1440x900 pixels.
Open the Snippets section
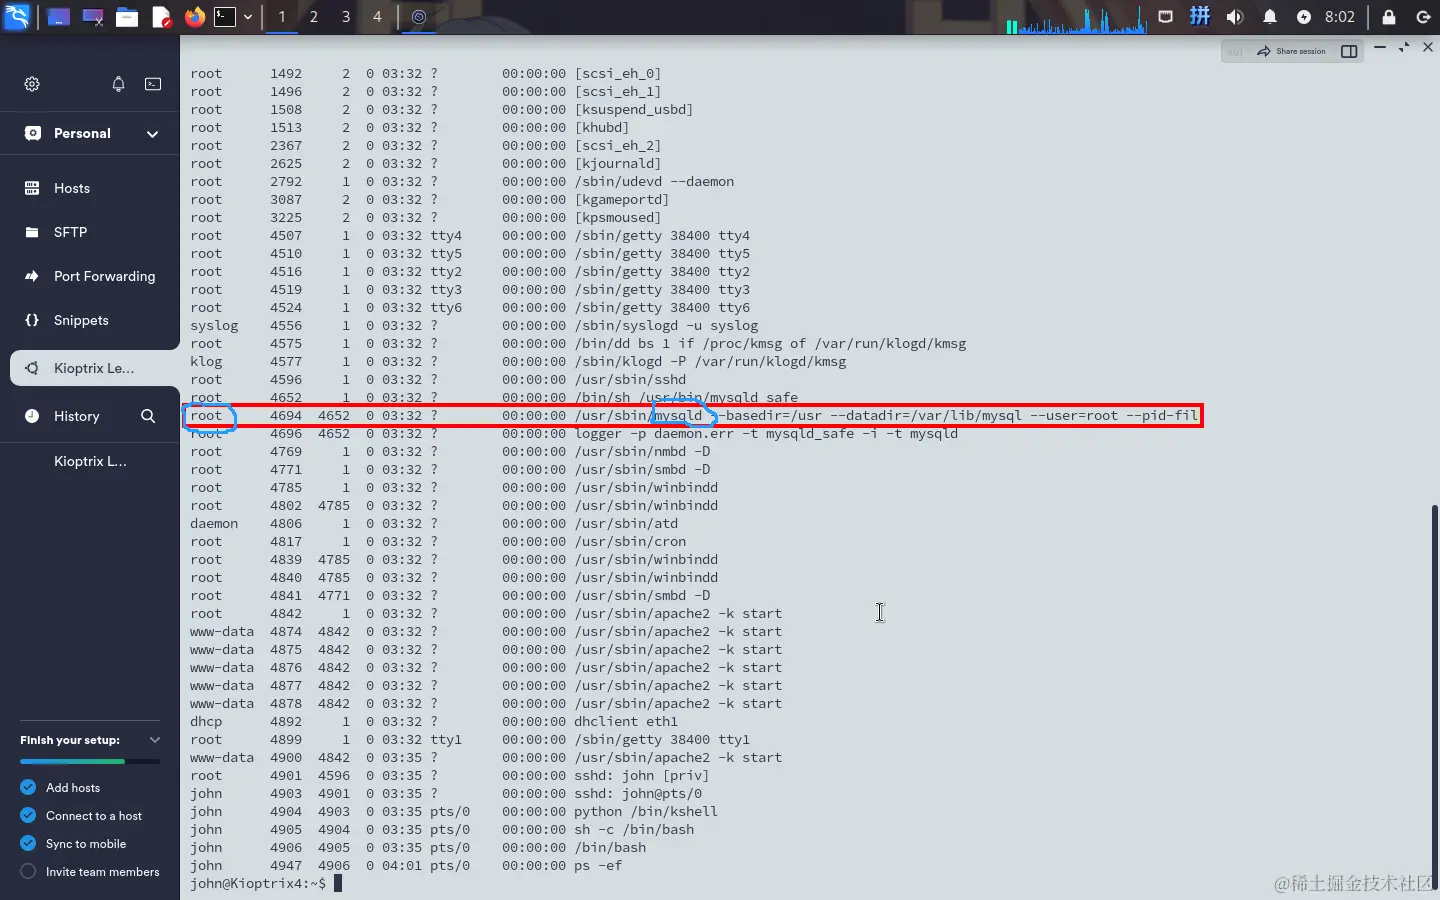pos(90,320)
